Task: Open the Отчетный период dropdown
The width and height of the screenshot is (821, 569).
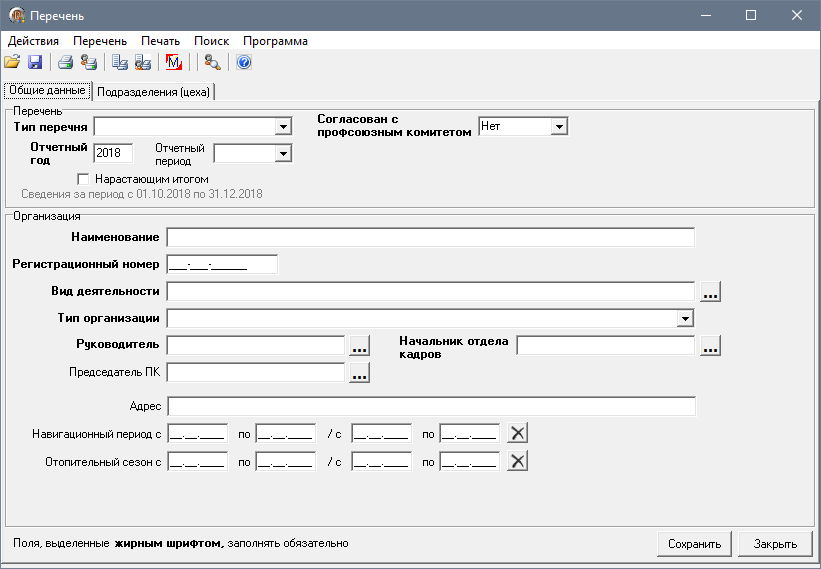Action: click(x=283, y=153)
